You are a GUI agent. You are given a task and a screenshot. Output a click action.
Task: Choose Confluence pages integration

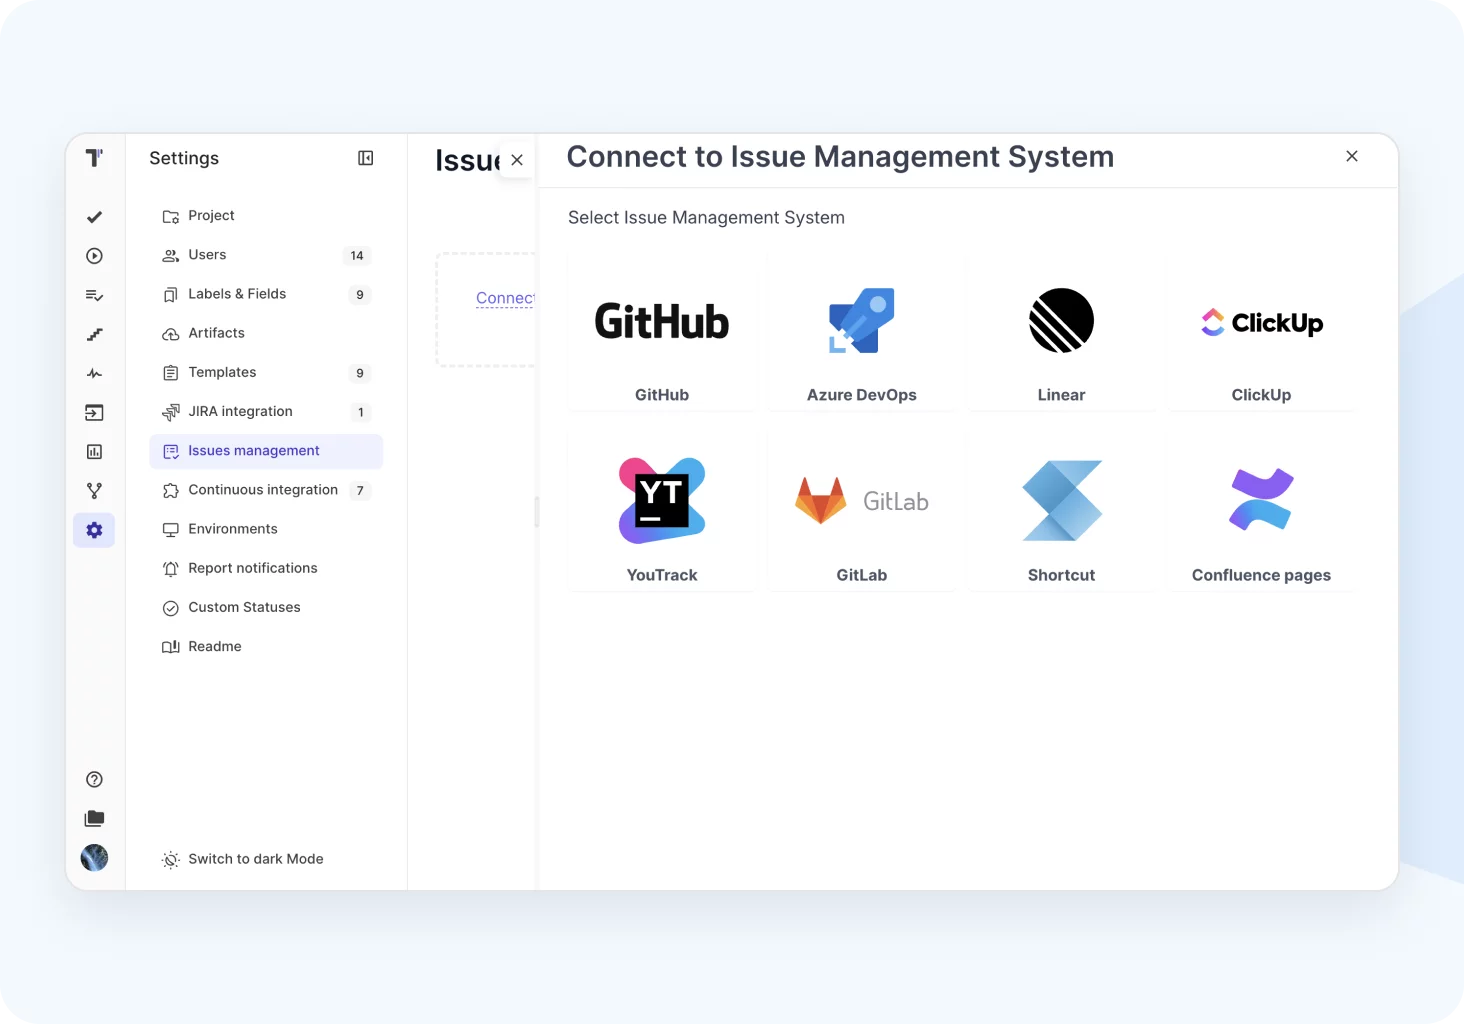point(1261,512)
